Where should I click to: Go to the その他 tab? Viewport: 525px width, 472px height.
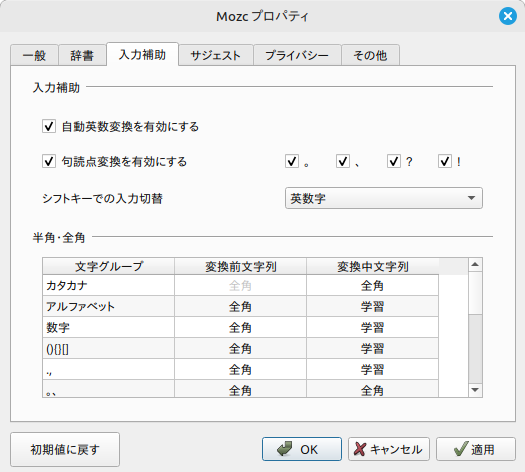point(370,55)
